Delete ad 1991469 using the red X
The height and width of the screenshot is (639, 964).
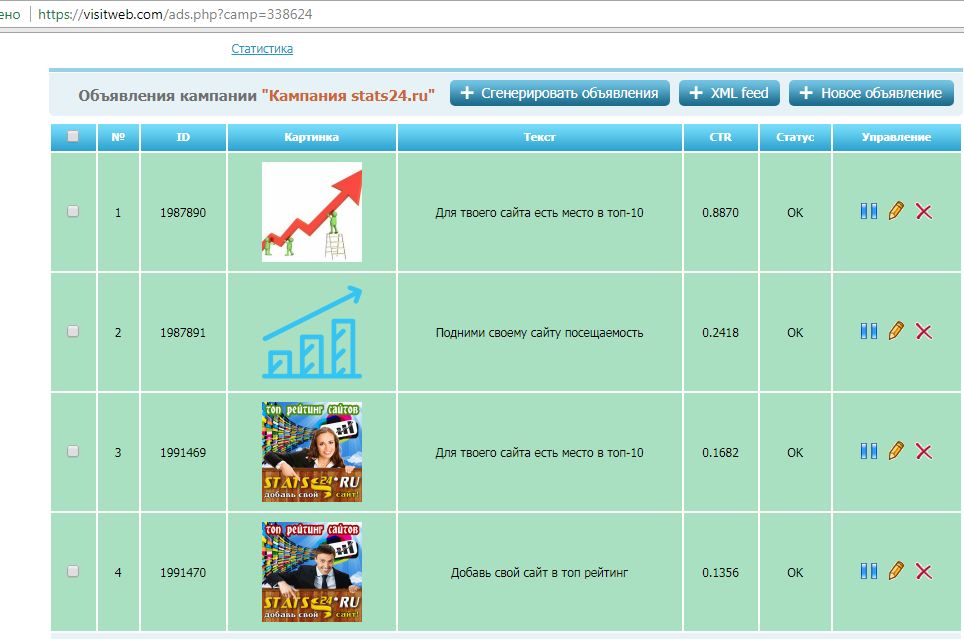[924, 451]
